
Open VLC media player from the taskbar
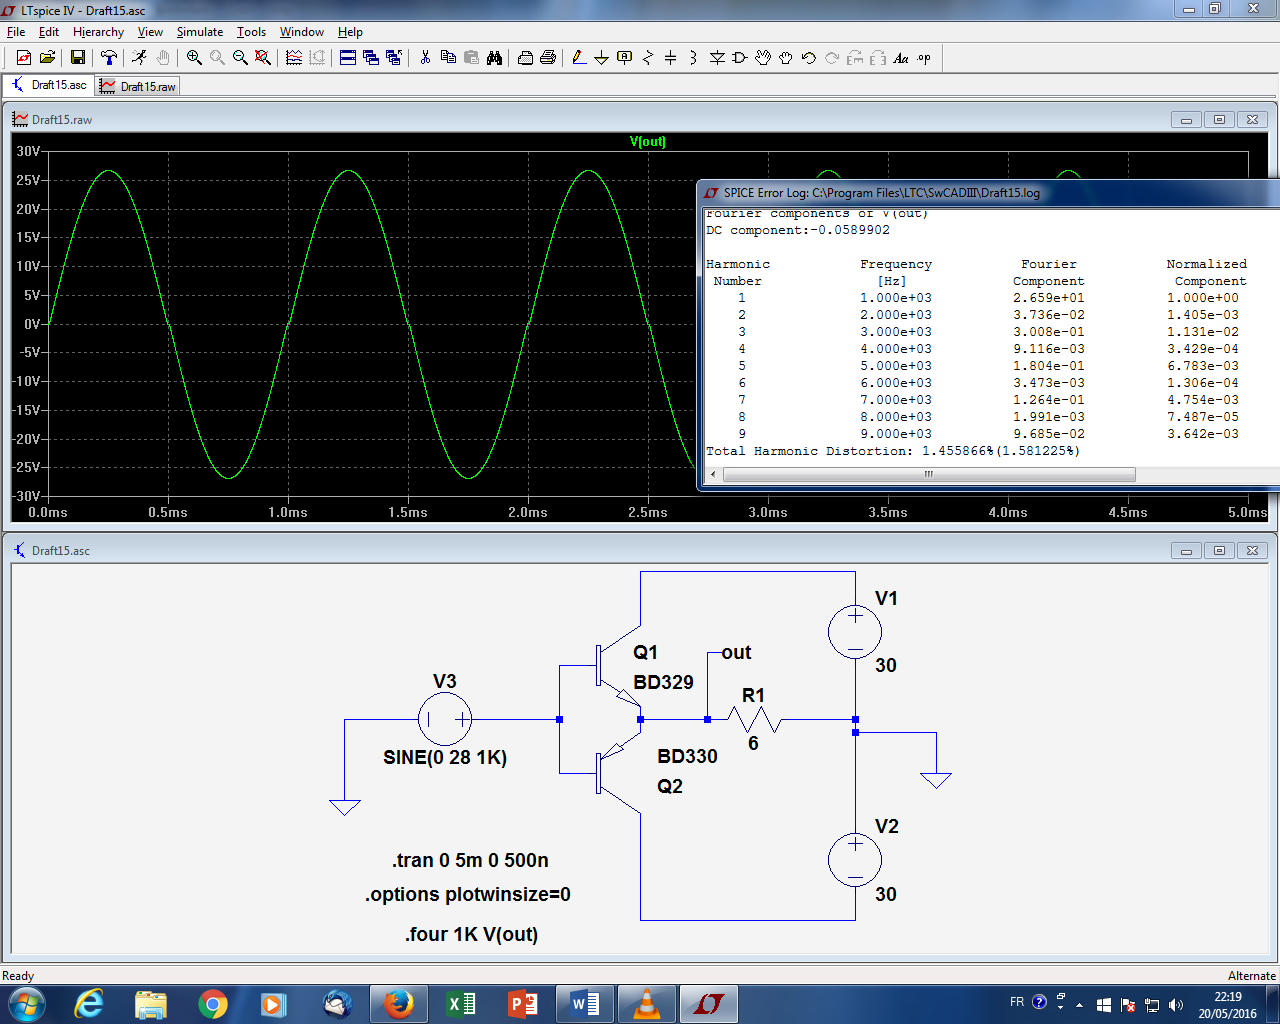647,1004
